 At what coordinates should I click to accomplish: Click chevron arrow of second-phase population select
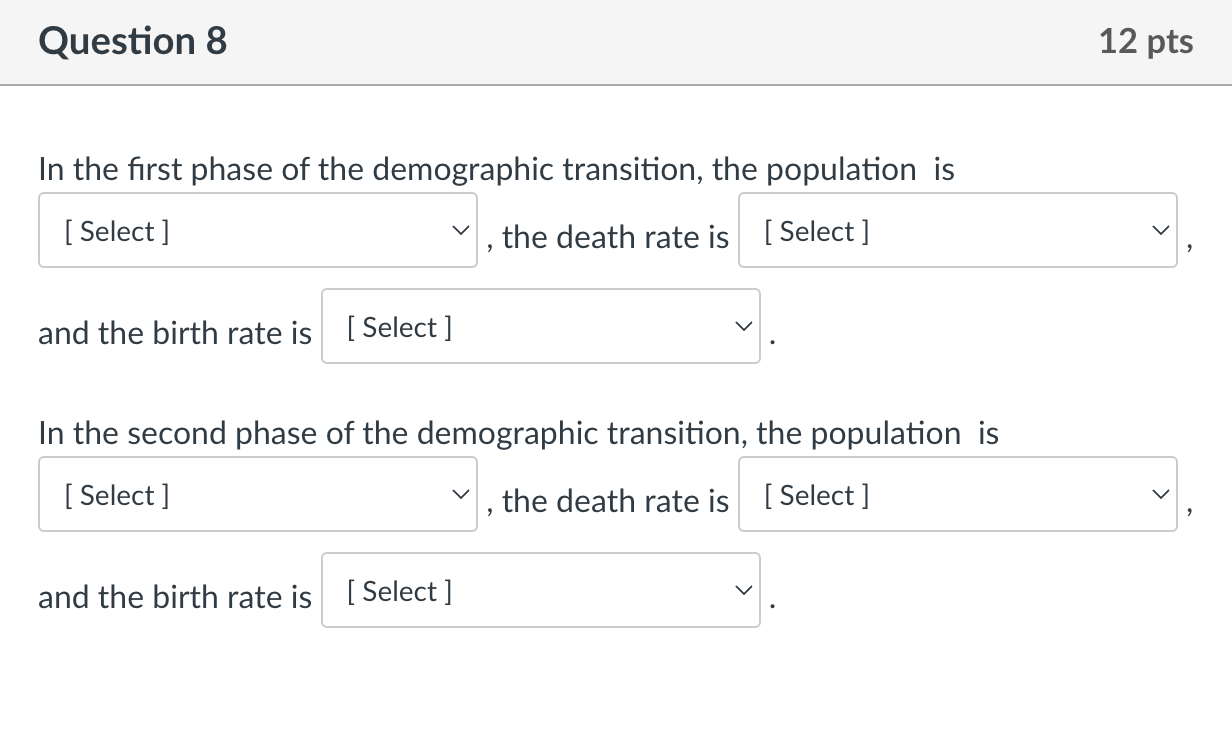pos(459,495)
